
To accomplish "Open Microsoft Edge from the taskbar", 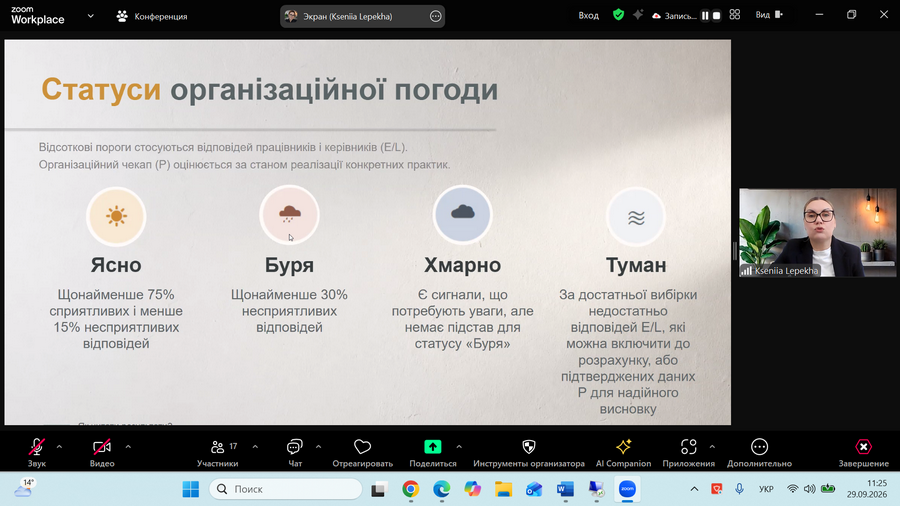I will click(x=441, y=489).
